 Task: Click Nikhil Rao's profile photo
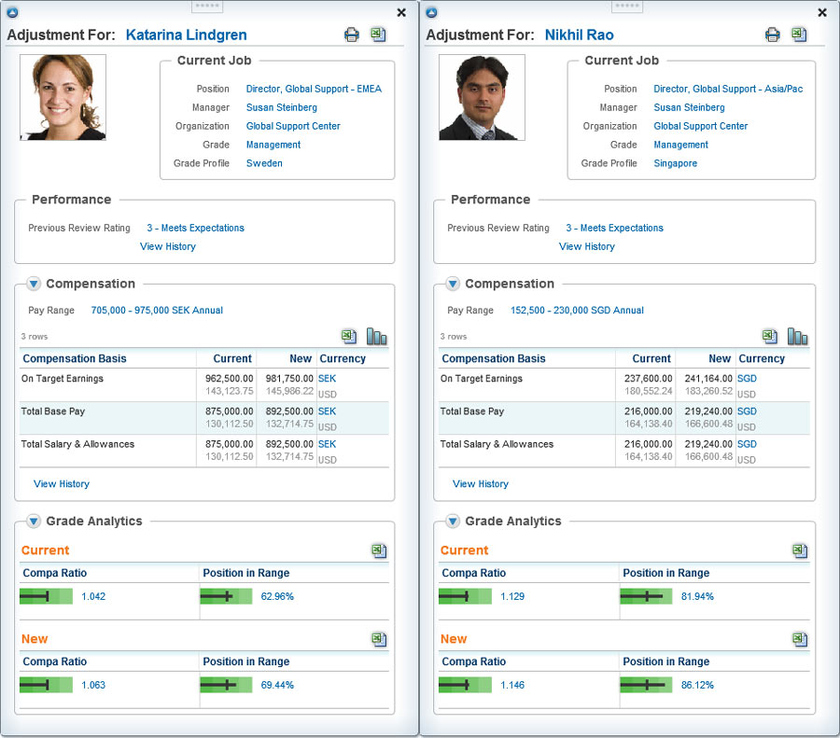pos(482,97)
